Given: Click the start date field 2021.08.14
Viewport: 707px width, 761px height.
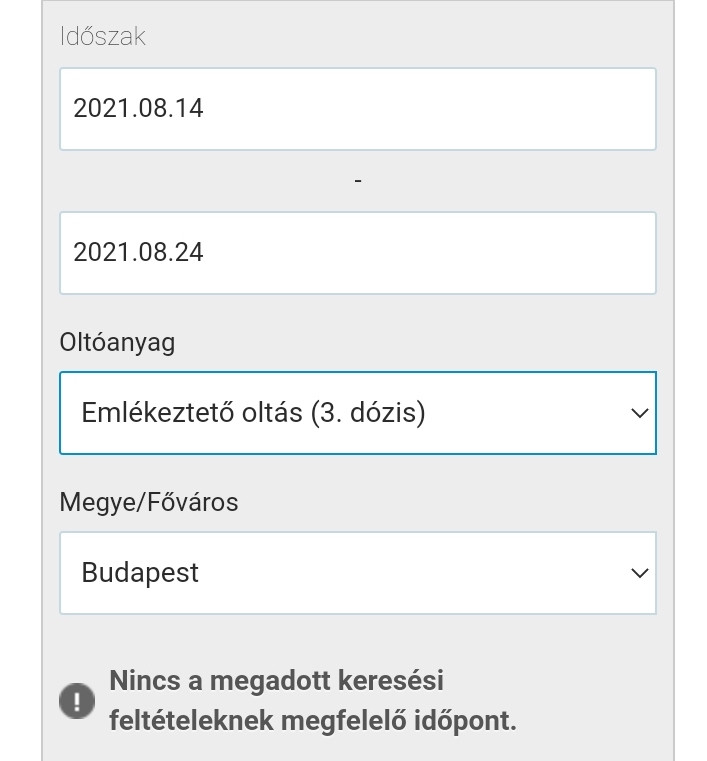Looking at the screenshot, I should click(358, 109).
